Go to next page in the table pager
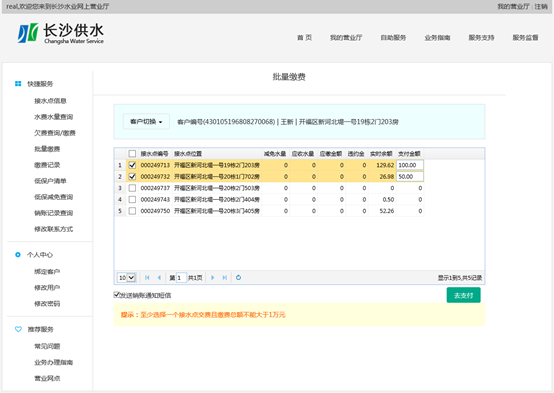Screen dimensions: 554x393 click(x=213, y=277)
